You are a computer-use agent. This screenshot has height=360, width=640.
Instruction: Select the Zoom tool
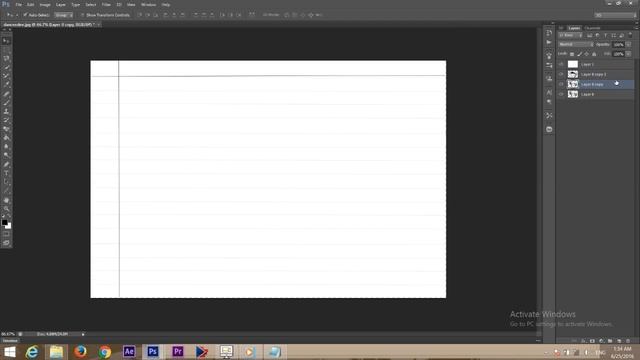(x=6, y=209)
